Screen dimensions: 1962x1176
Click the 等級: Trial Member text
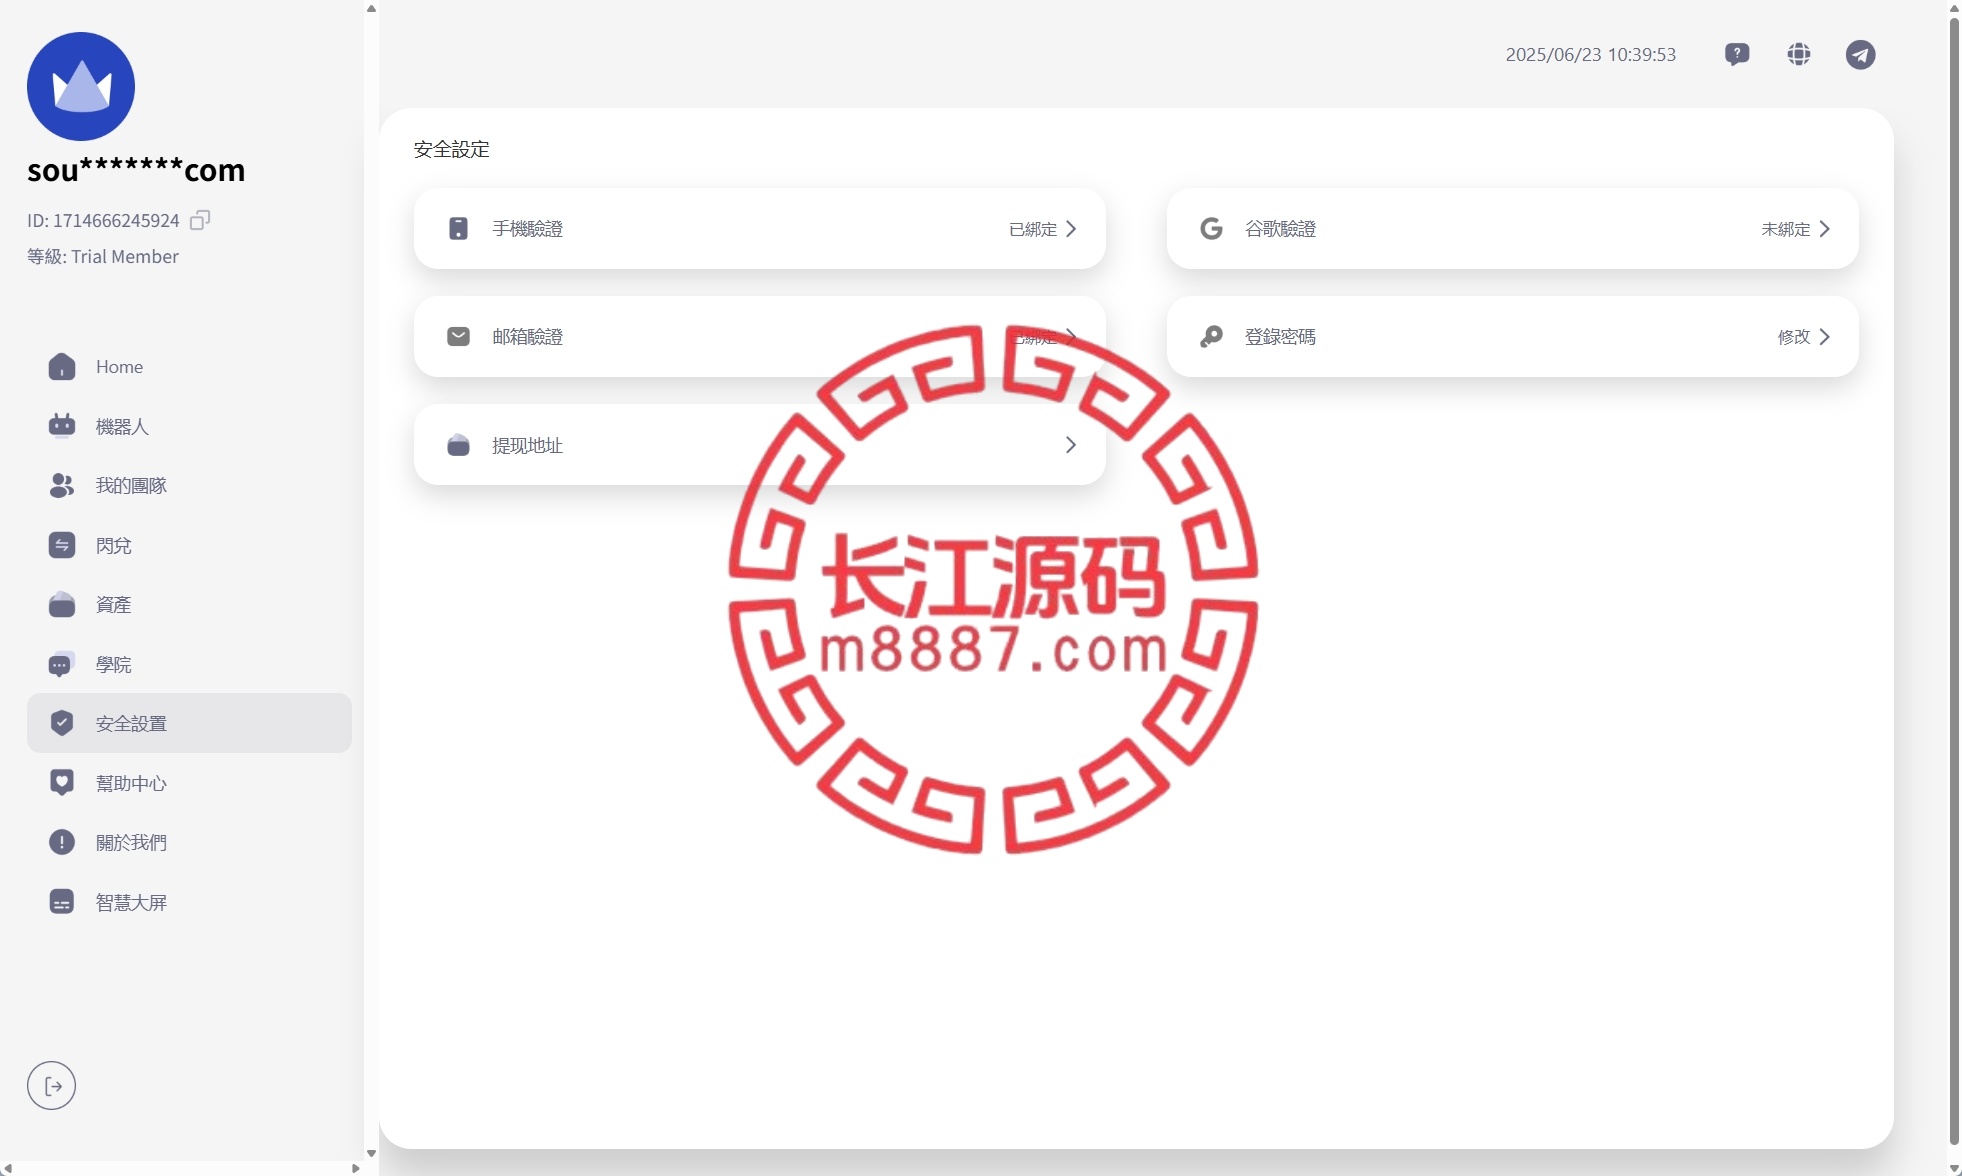103,256
